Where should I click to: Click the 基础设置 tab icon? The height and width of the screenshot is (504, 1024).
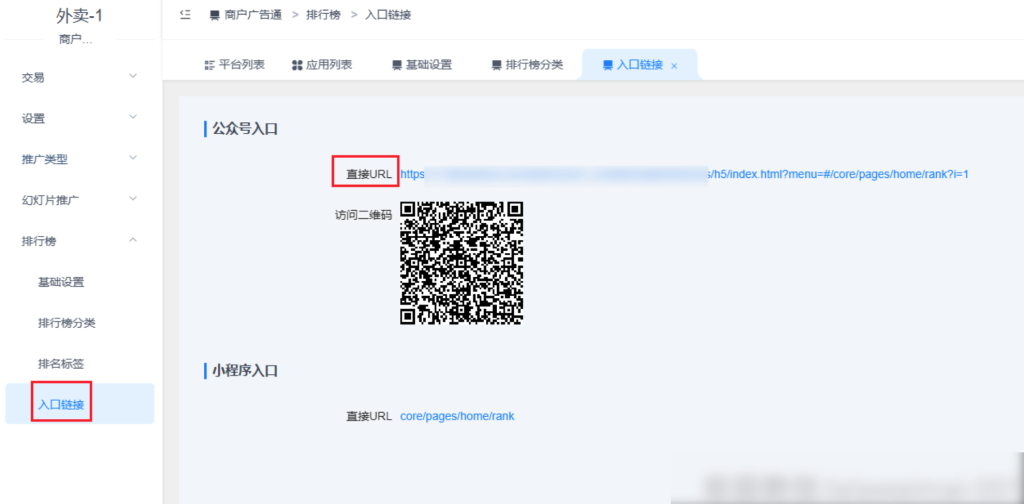tap(397, 65)
